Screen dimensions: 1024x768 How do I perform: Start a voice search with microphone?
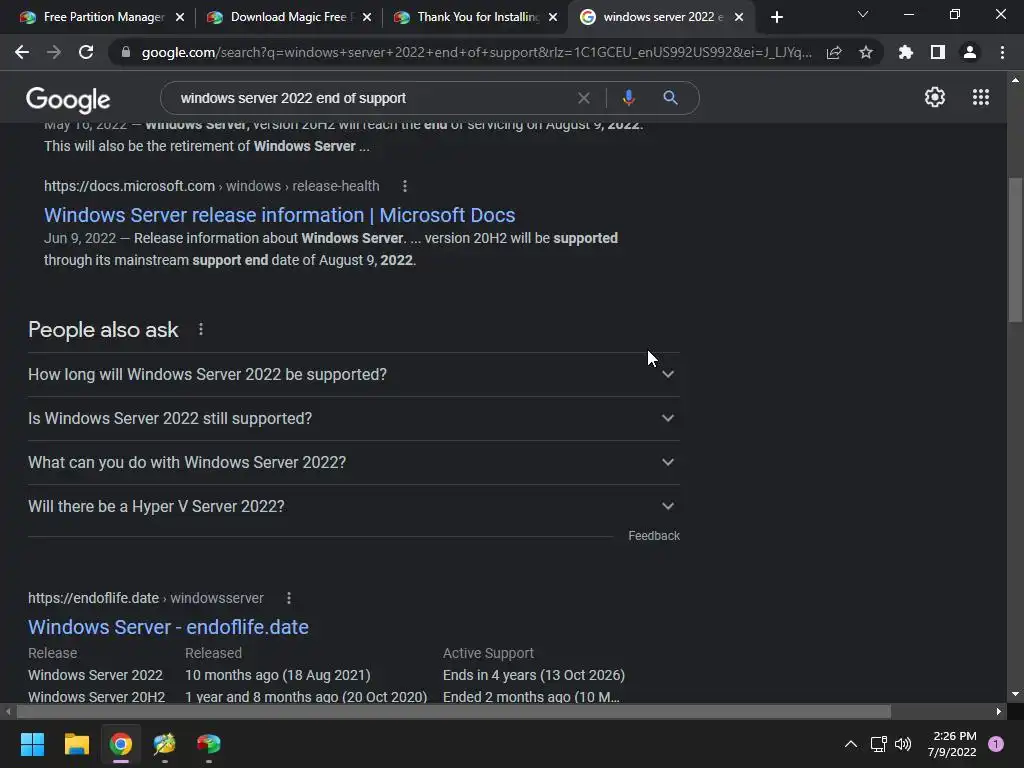628,98
